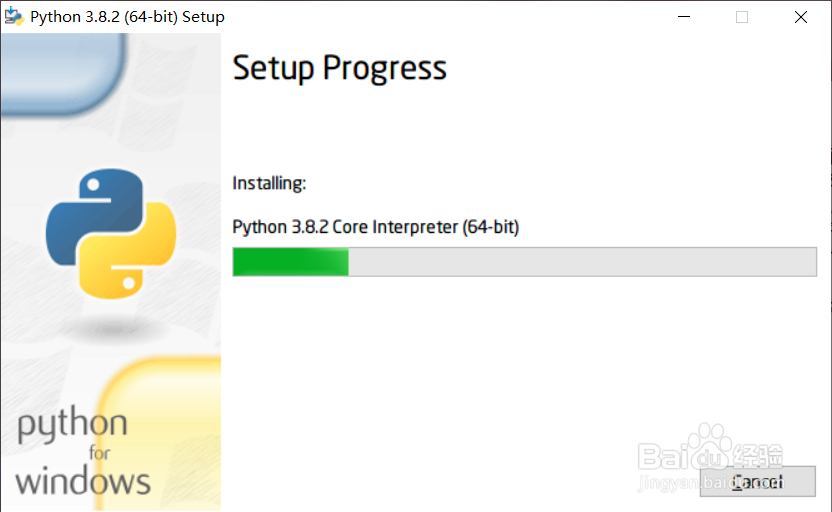Click the "Python 3.8.2 (64-bit) Setup" title text
Screen dimensions: 832x512
point(127,17)
